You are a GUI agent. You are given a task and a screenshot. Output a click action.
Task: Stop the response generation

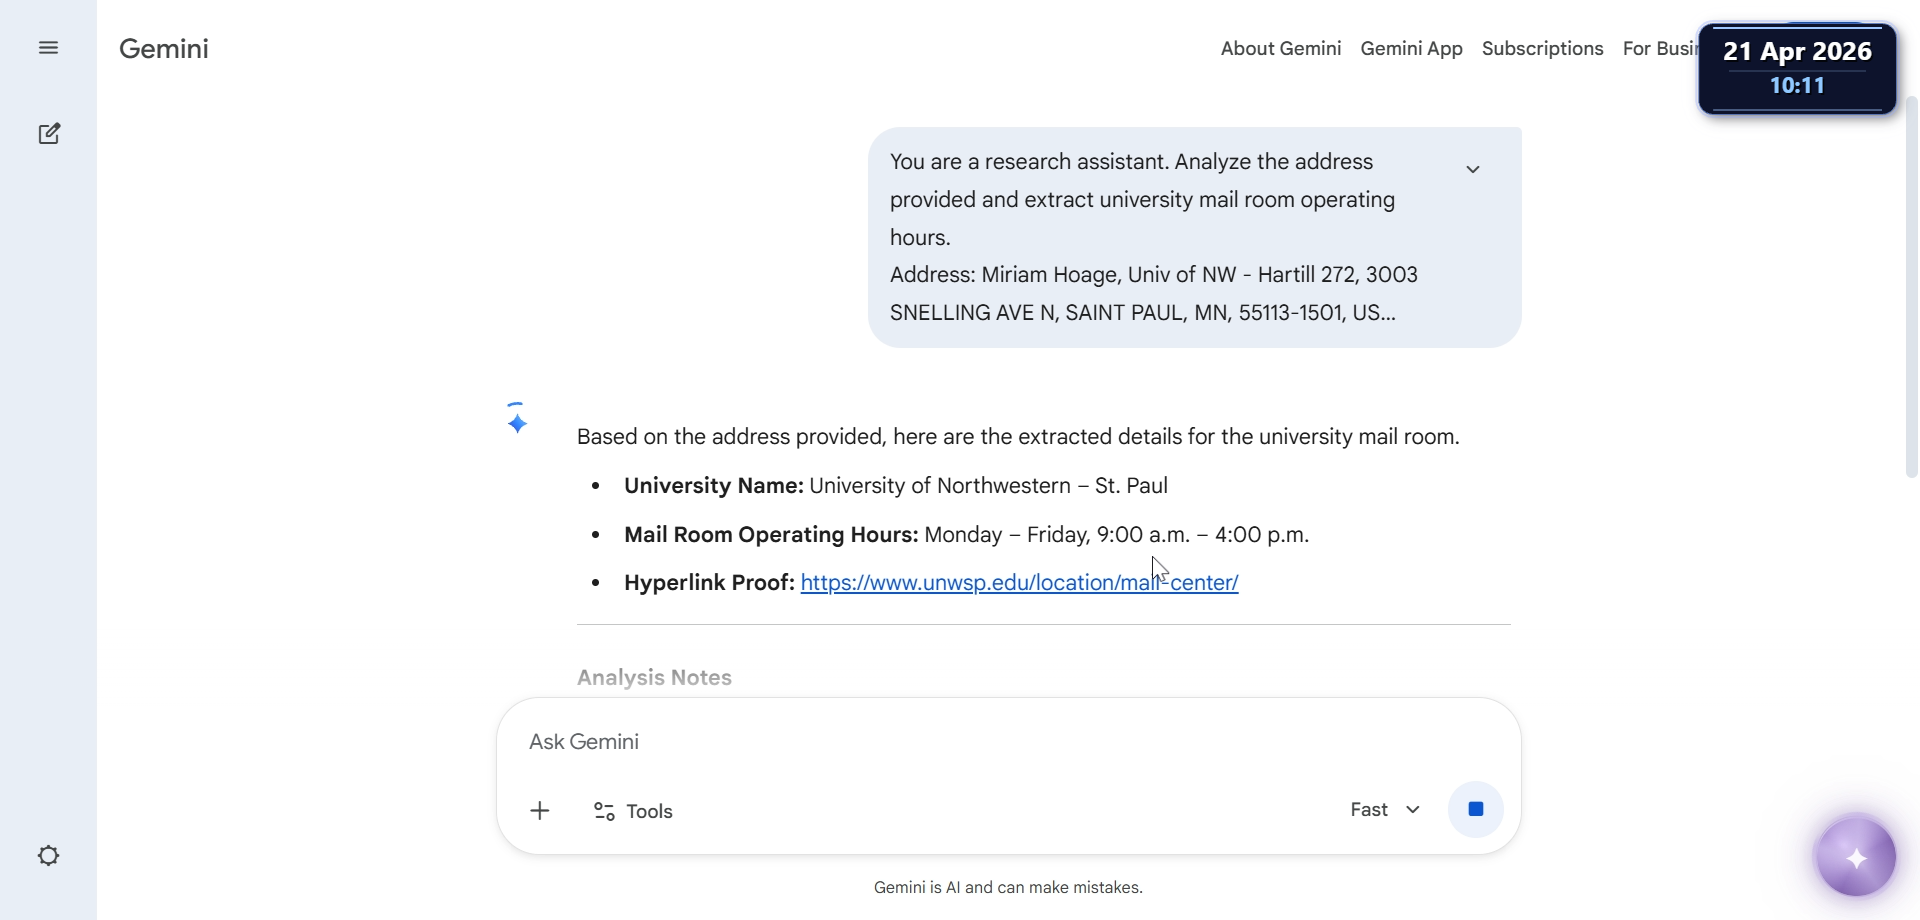coord(1475,809)
